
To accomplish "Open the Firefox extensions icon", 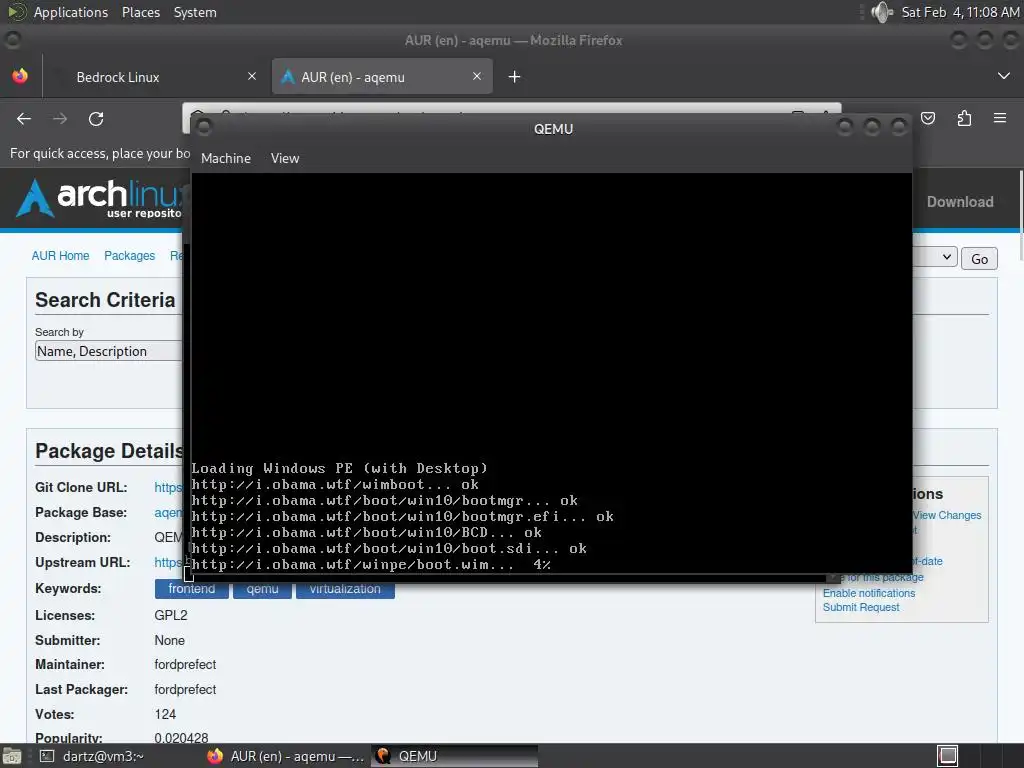I will [x=964, y=118].
